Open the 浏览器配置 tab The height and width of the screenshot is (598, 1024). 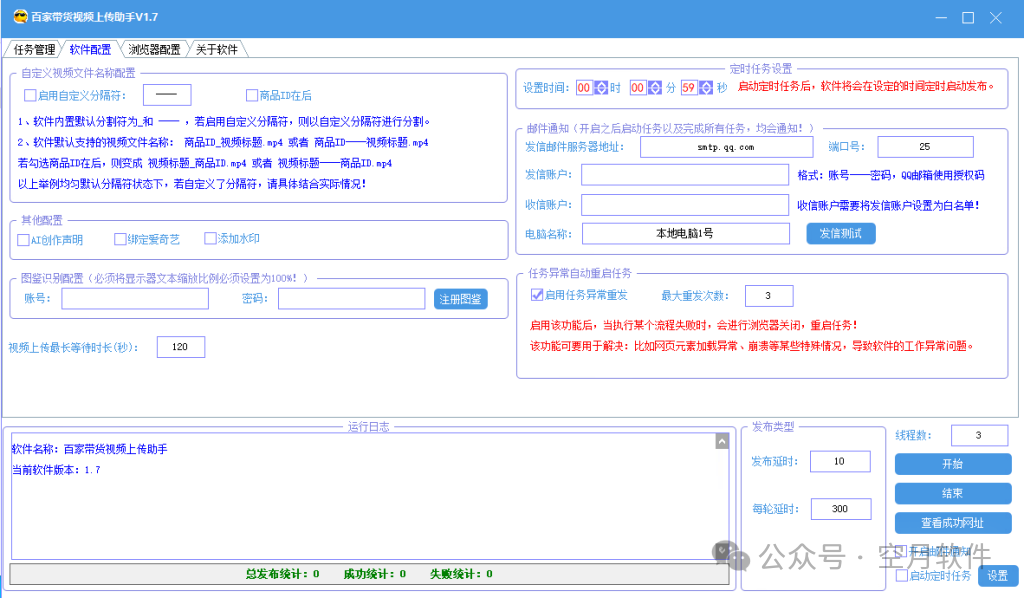[x=154, y=50]
